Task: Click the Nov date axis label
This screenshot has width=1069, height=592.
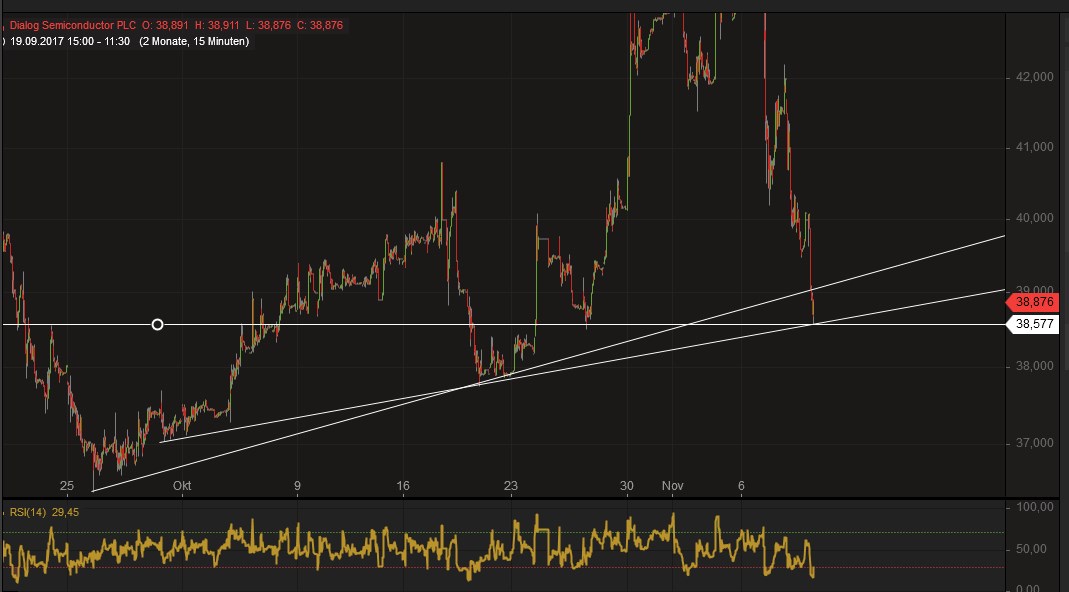Action: [x=672, y=486]
